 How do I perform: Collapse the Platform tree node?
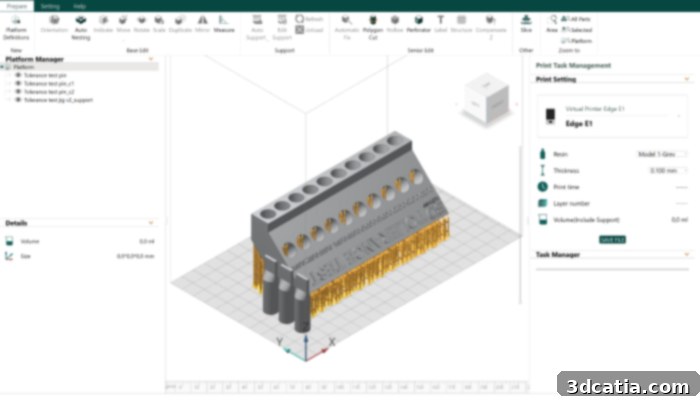coord(3,67)
